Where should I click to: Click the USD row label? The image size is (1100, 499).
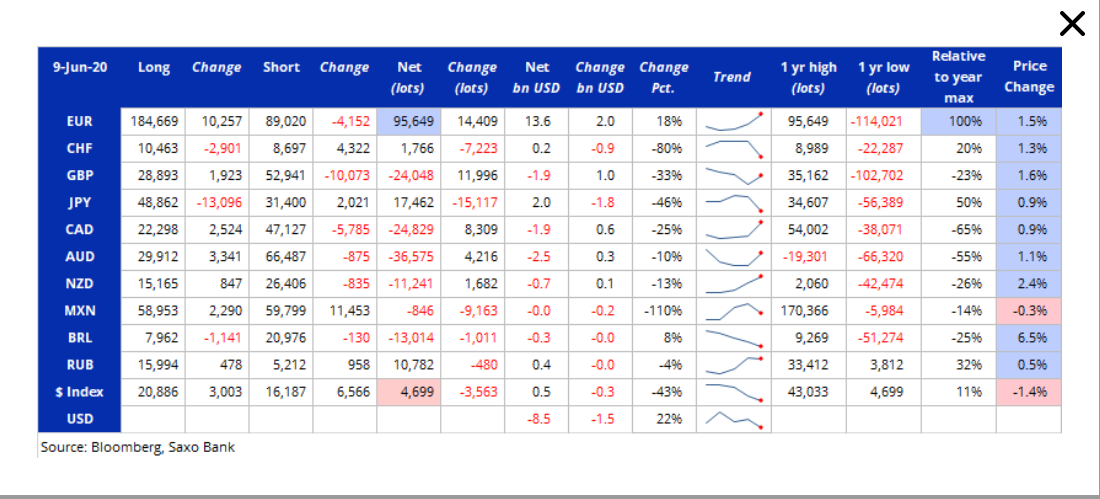pyautogui.click(x=80, y=420)
